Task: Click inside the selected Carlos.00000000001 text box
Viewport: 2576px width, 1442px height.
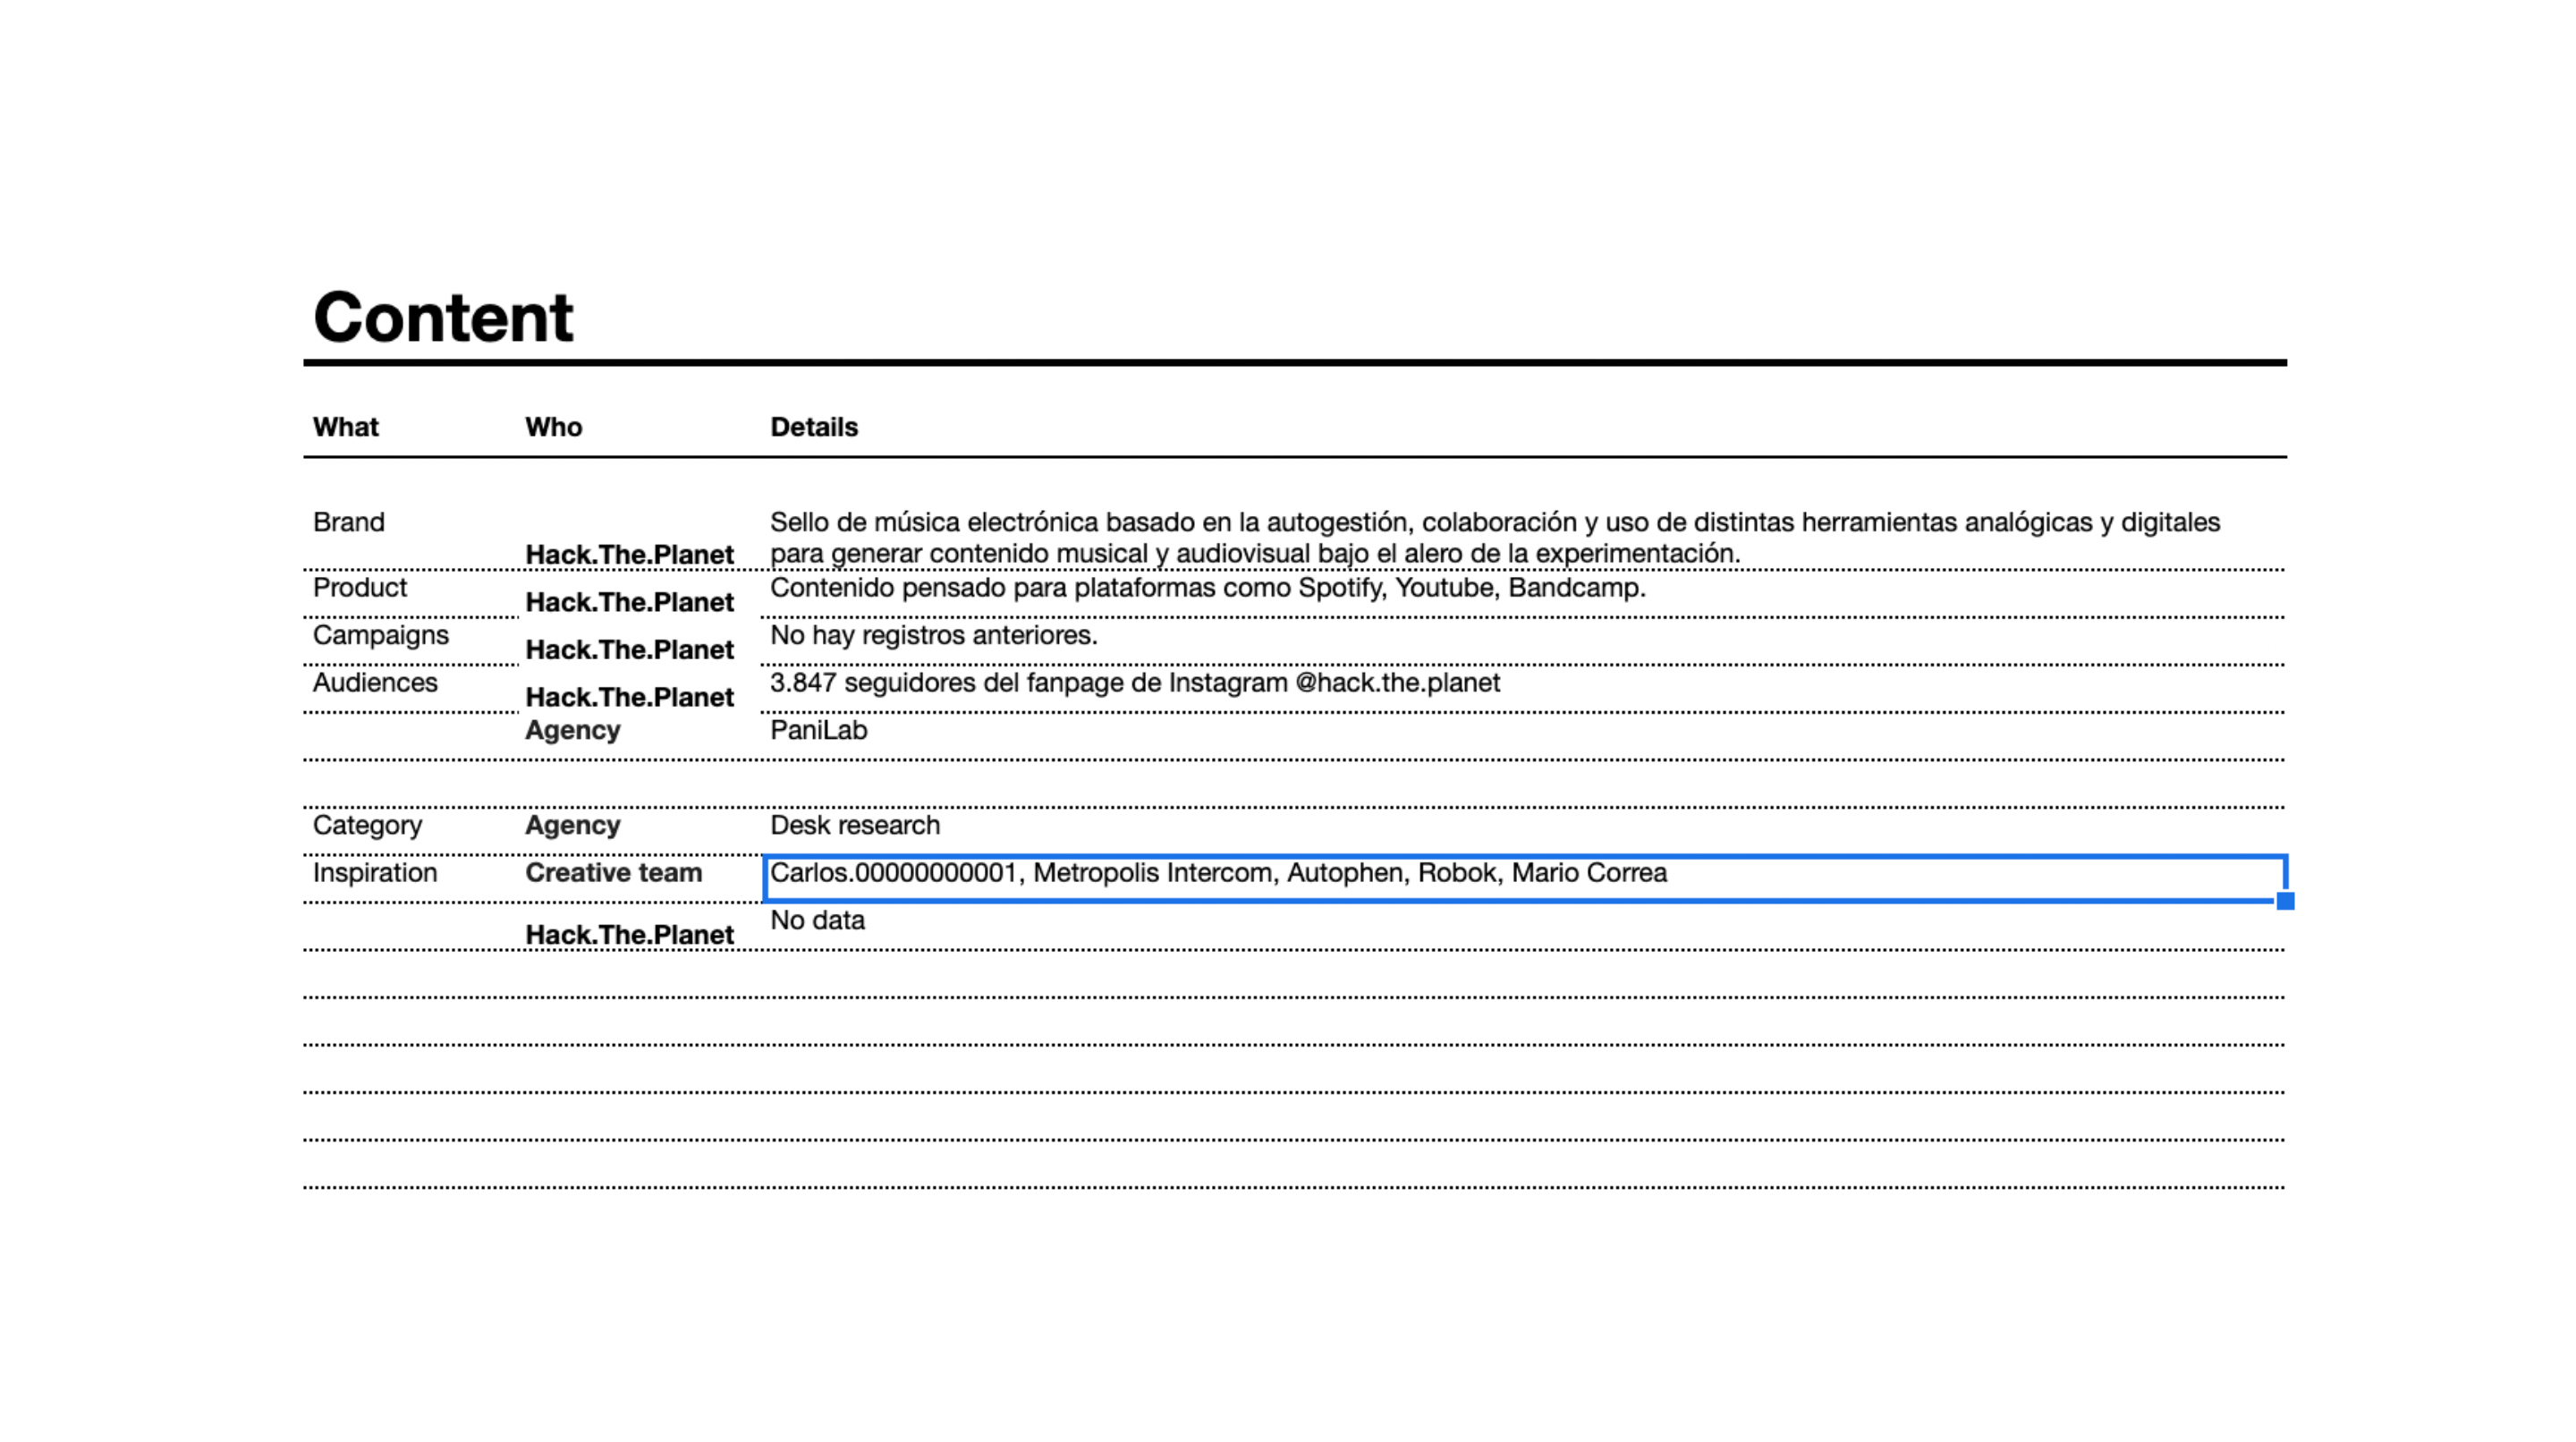Action: coord(1525,879)
